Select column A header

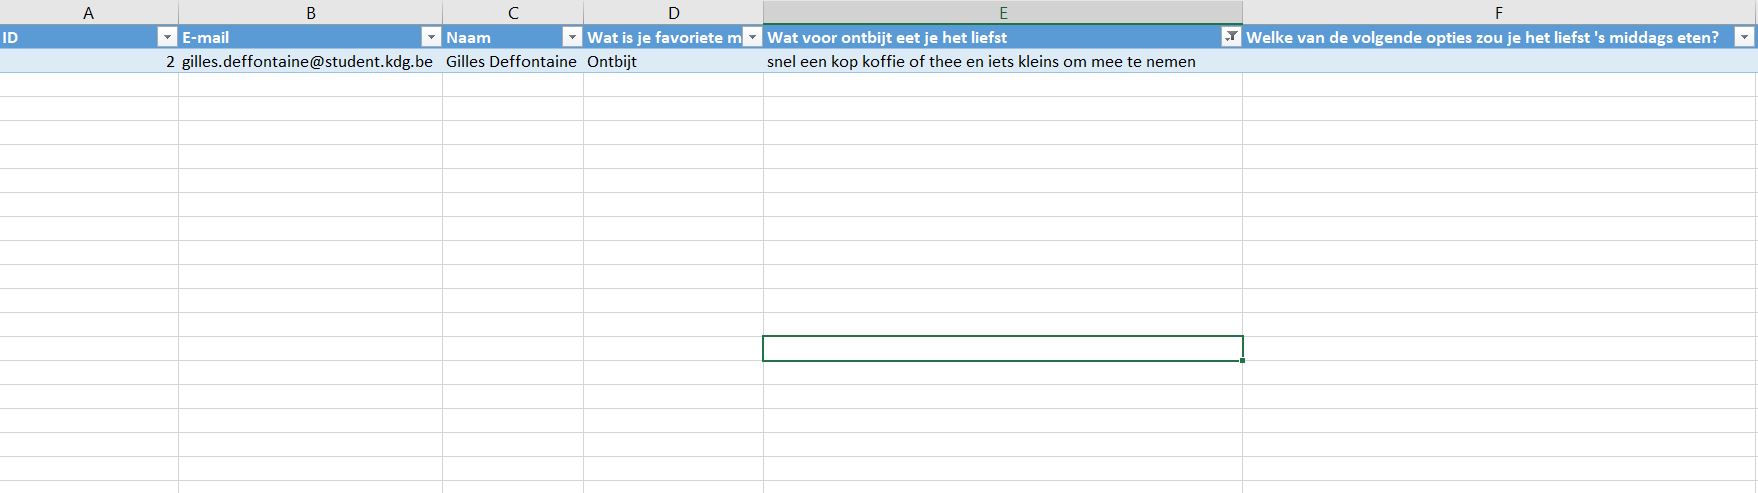click(89, 13)
